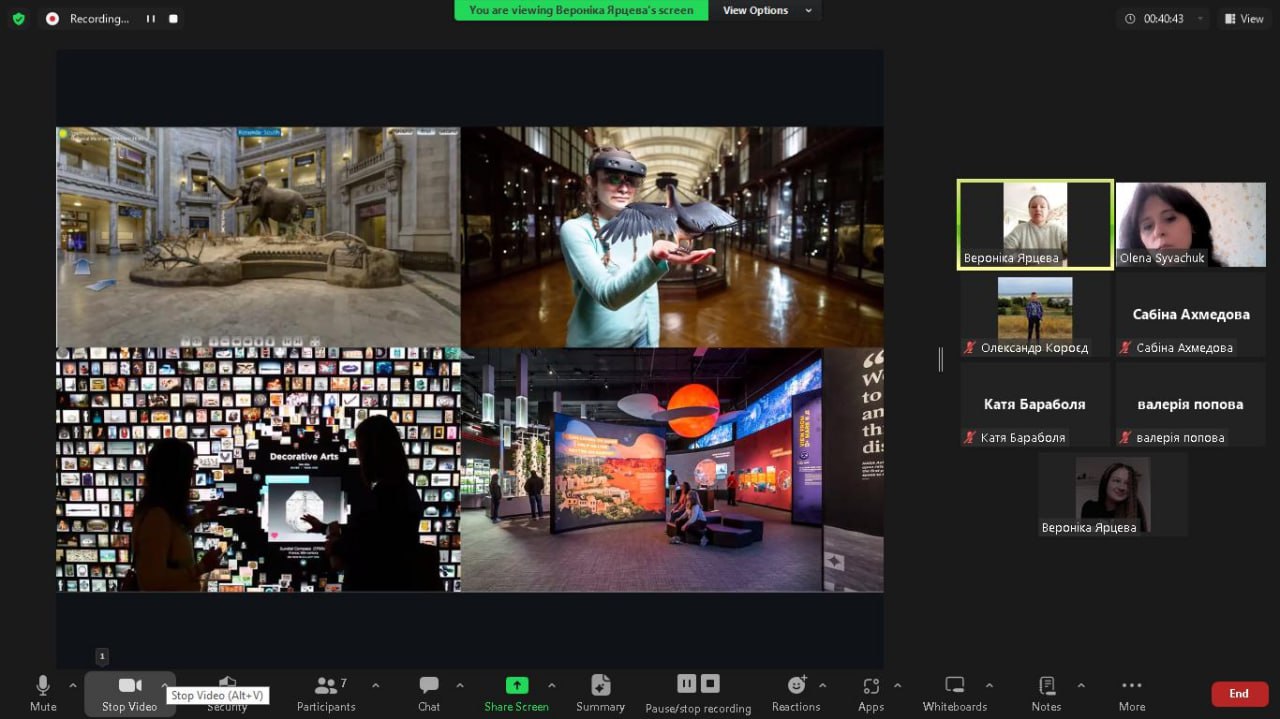Image resolution: width=1280 pixels, height=719 pixels.
Task: Pause the recording in the top bar
Action: pos(151,19)
